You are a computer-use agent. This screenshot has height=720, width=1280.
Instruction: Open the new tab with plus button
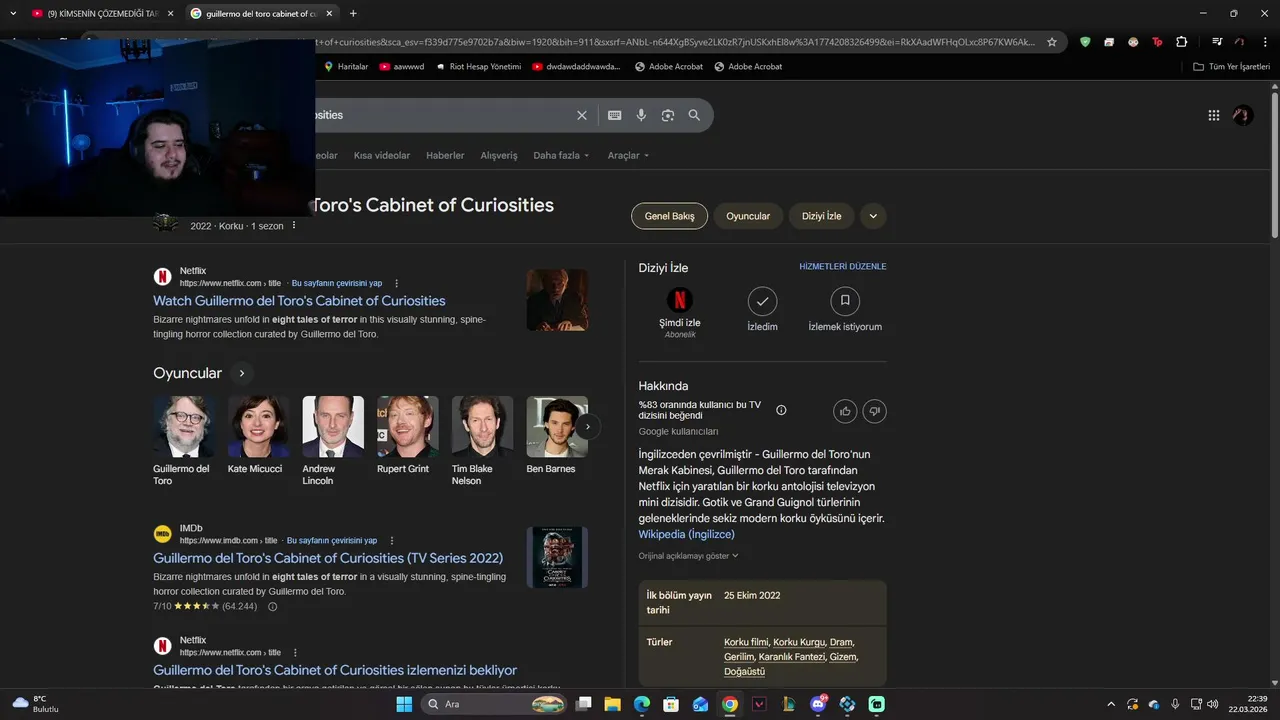[x=353, y=13]
